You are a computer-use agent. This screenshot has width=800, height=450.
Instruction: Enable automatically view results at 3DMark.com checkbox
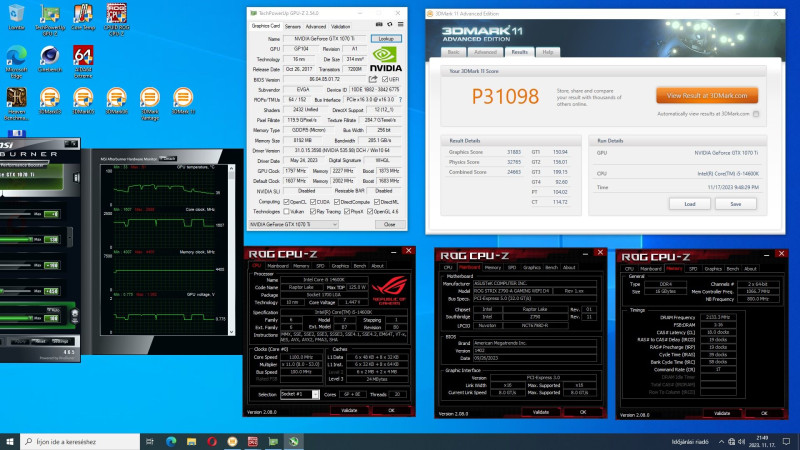tap(756, 114)
